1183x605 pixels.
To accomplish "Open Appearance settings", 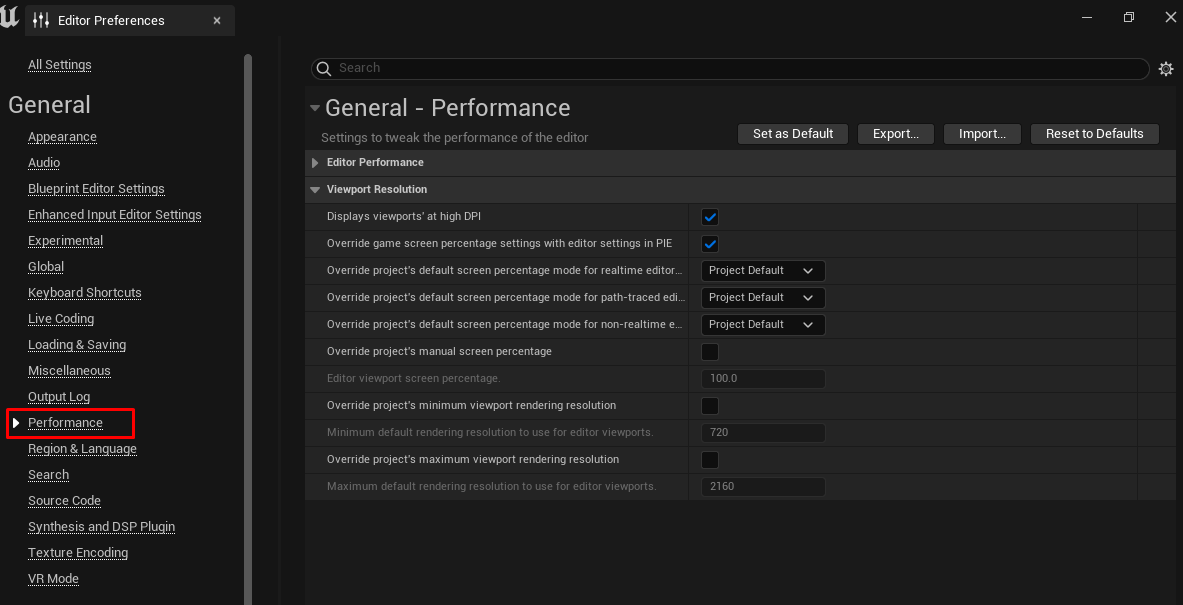I will coord(62,137).
